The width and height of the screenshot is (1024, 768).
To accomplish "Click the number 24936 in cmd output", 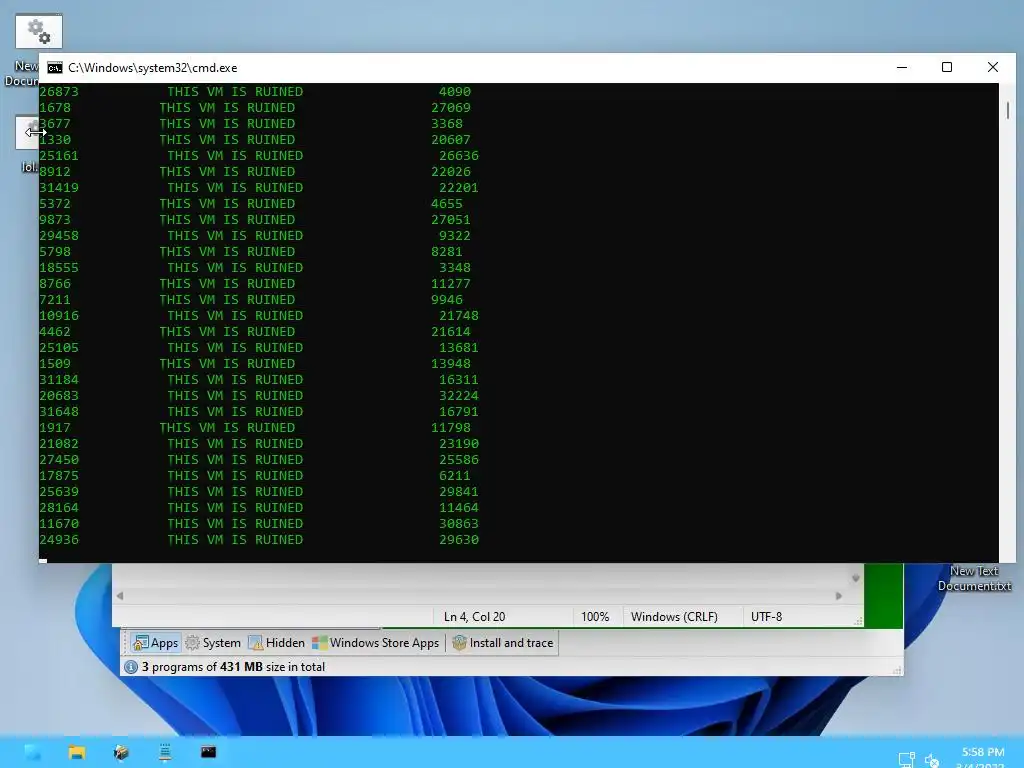I will [x=59, y=539].
